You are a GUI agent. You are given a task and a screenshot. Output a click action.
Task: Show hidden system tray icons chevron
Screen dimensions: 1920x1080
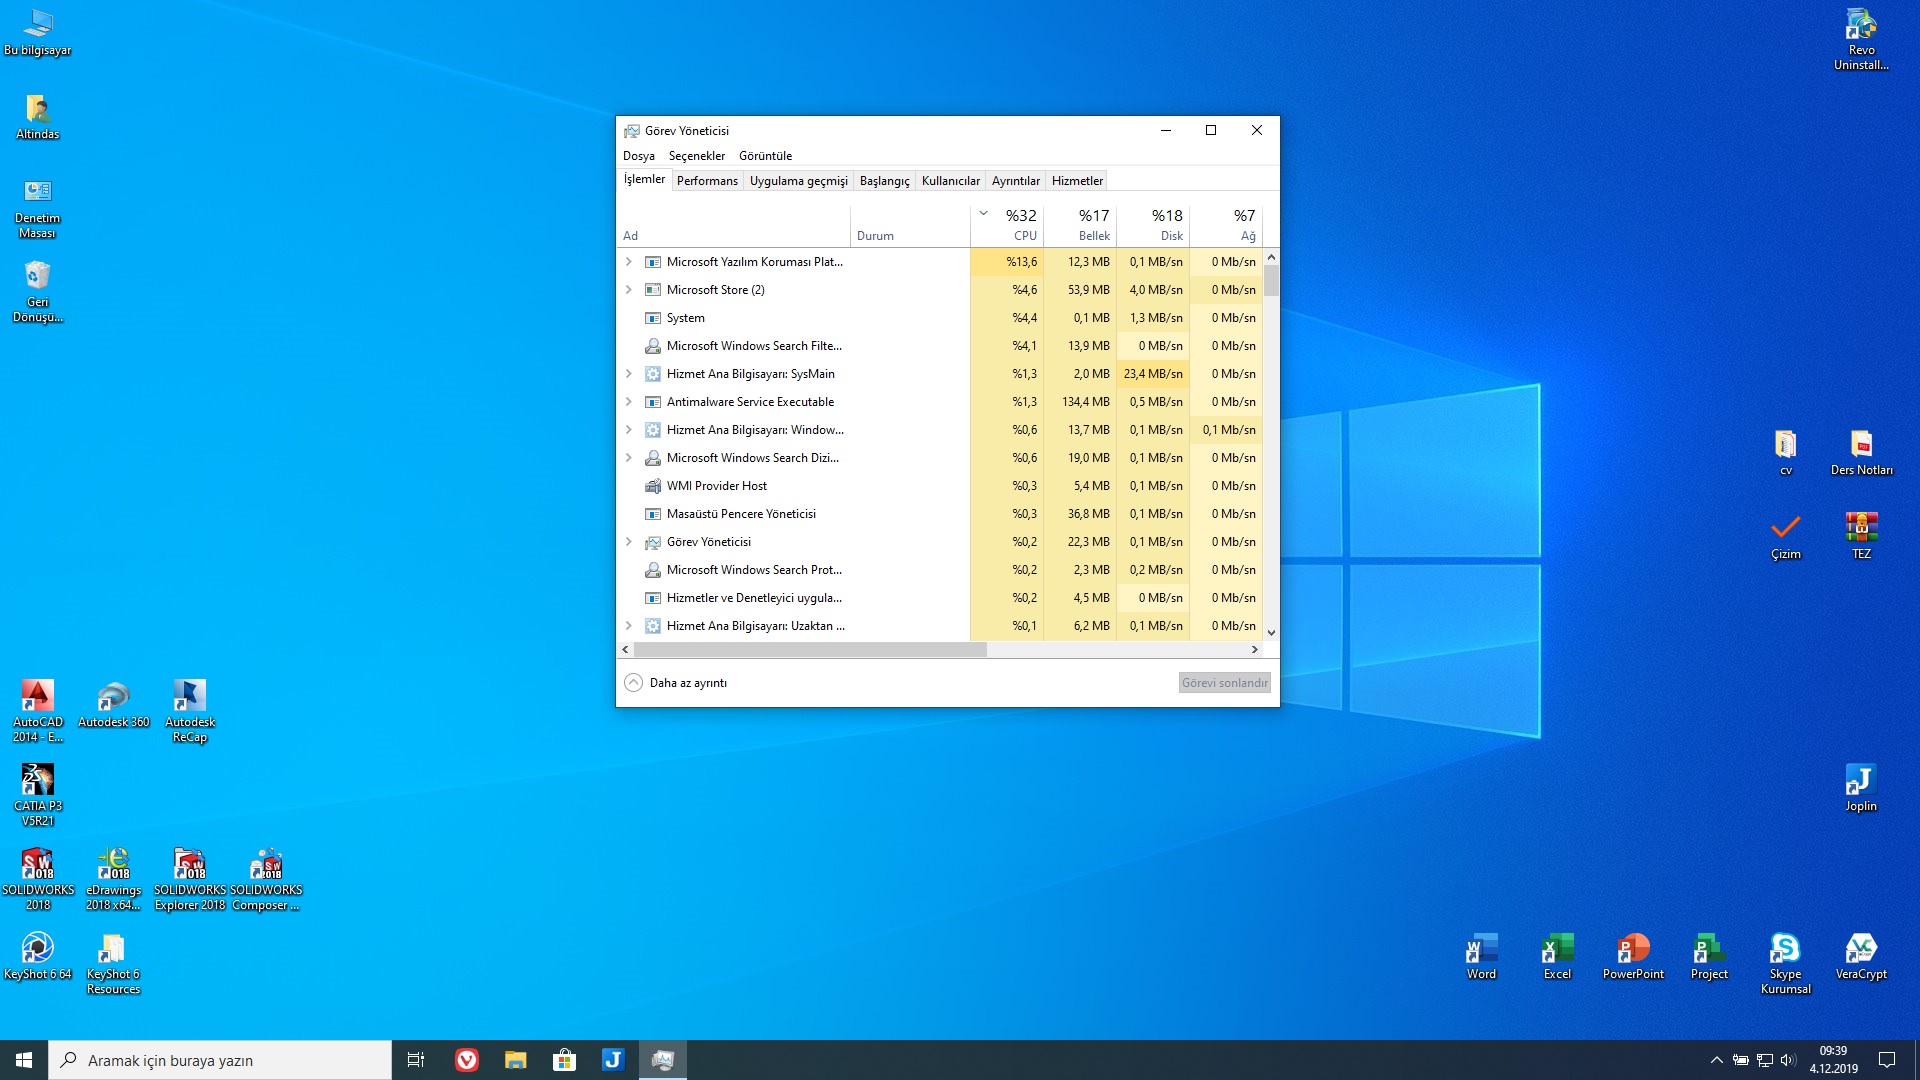point(1716,1060)
